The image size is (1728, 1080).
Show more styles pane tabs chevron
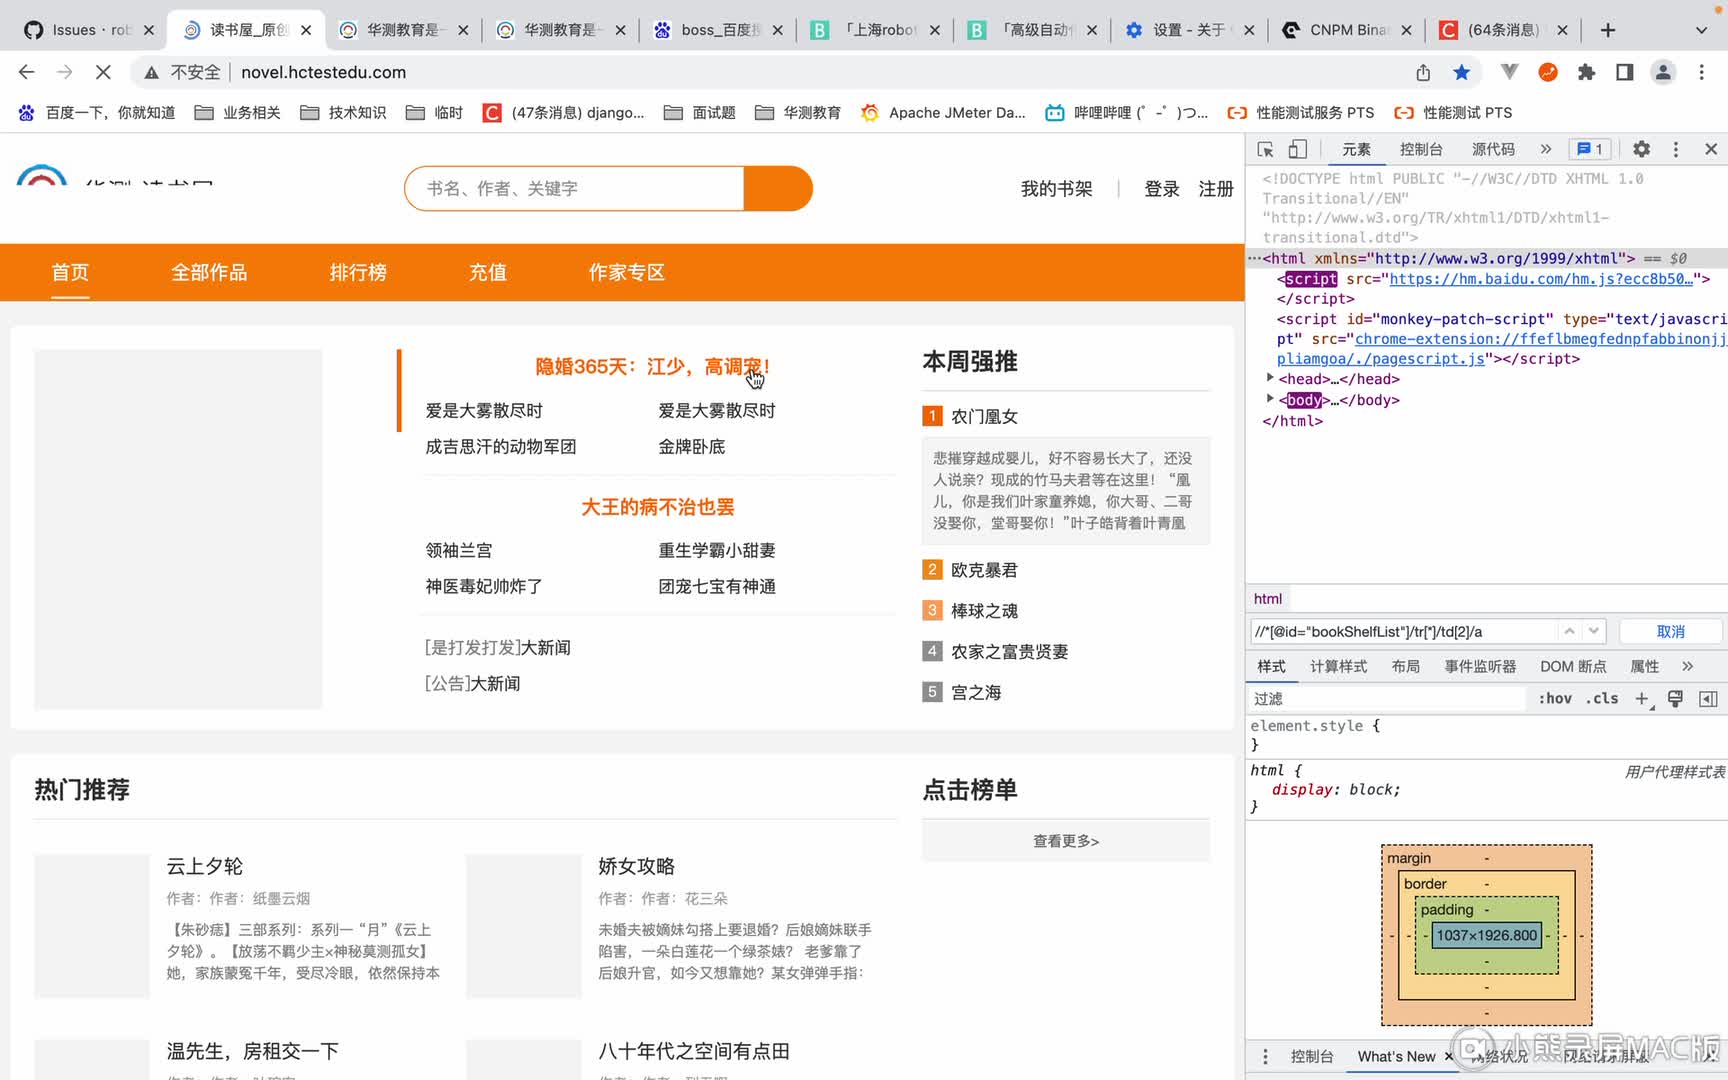coord(1688,666)
